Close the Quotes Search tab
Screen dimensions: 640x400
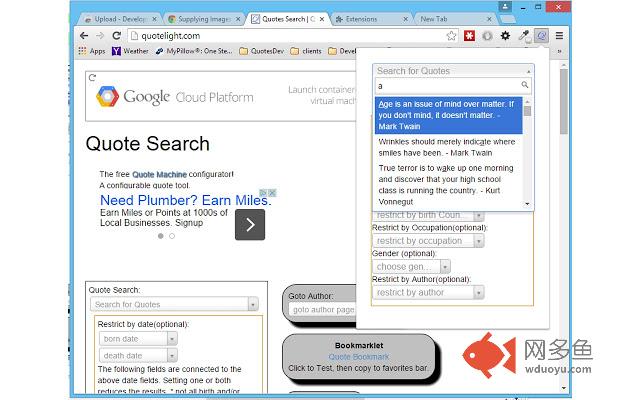point(322,19)
